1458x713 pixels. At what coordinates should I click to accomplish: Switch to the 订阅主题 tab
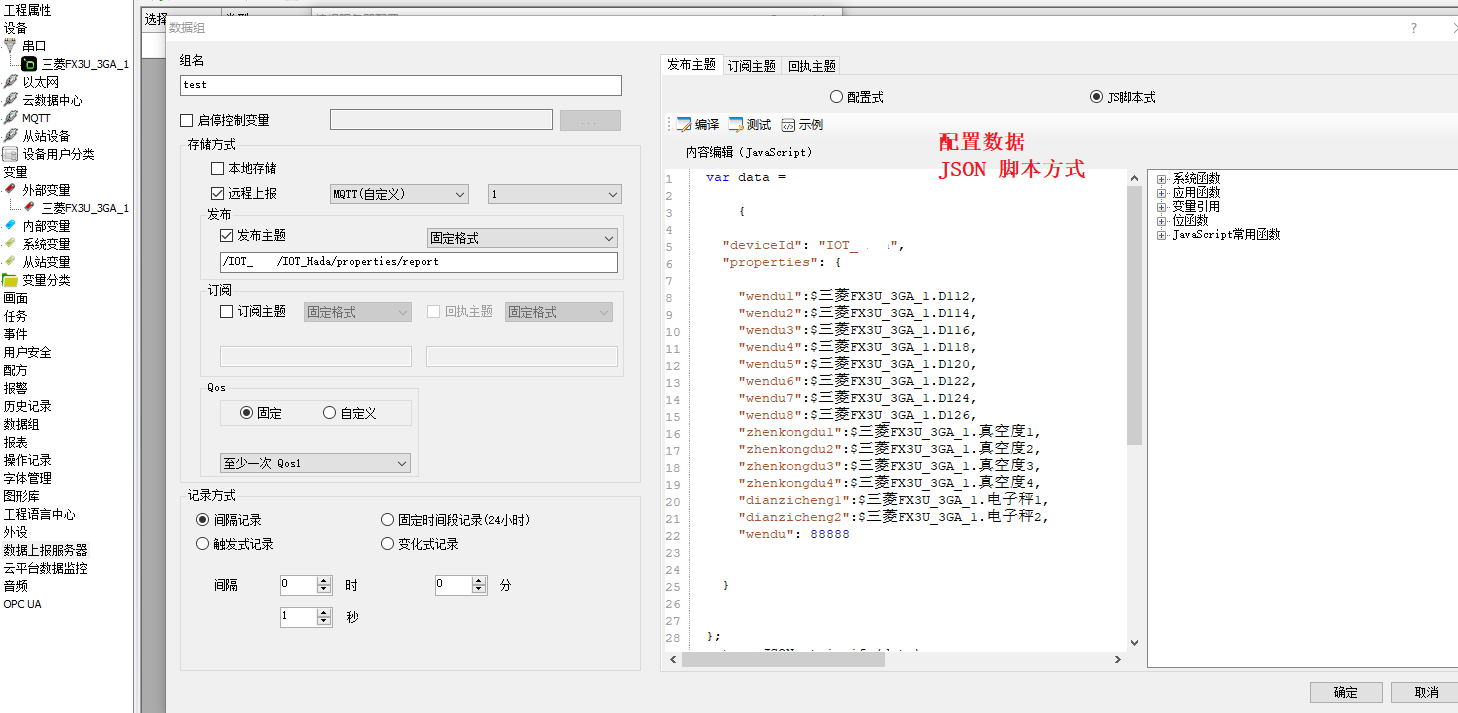pos(751,66)
